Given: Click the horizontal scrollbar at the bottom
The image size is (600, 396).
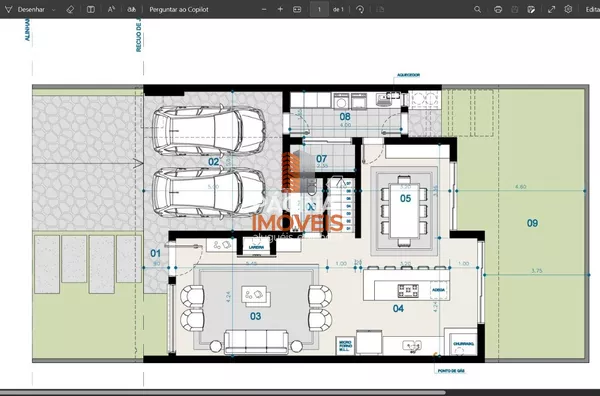Looking at the screenshot, I should (223, 393).
